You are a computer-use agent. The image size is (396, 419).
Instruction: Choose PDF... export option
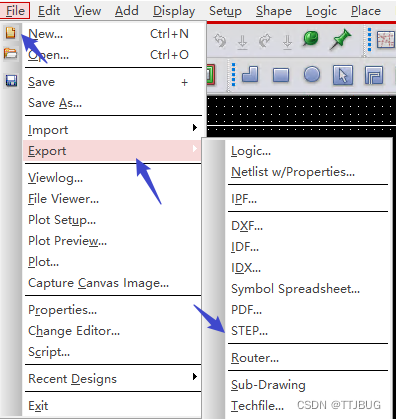308,310
